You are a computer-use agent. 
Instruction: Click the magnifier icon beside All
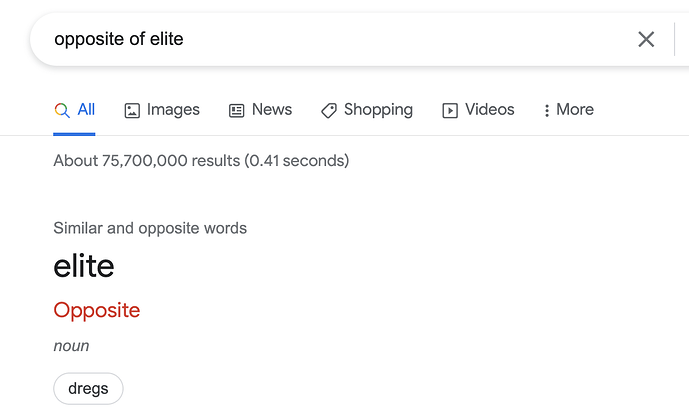pos(62,110)
